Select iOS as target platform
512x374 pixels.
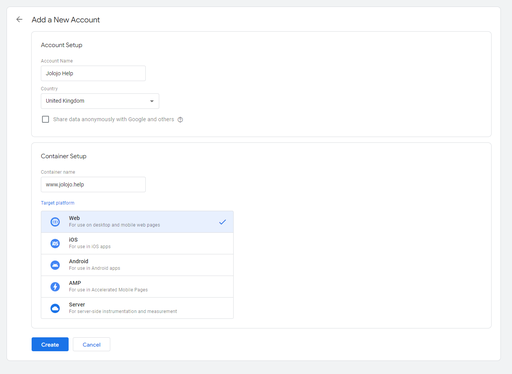click(137, 244)
